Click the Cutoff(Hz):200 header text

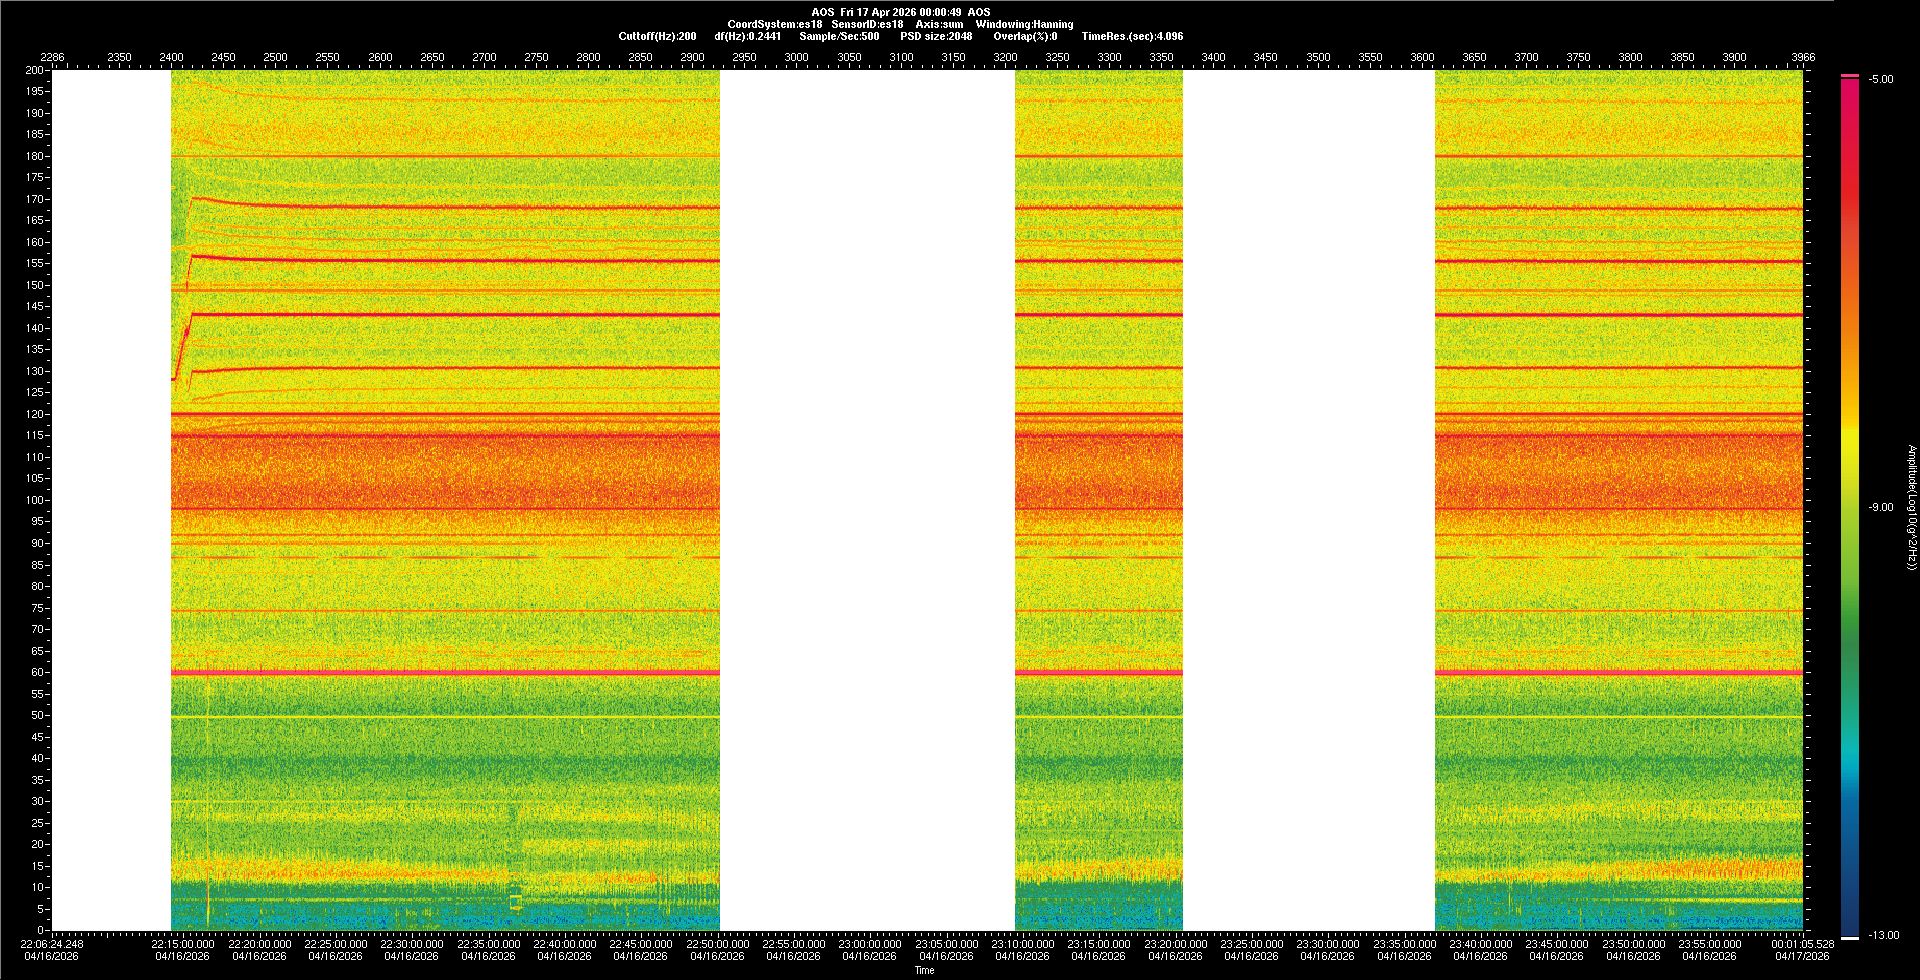pyautogui.click(x=657, y=36)
